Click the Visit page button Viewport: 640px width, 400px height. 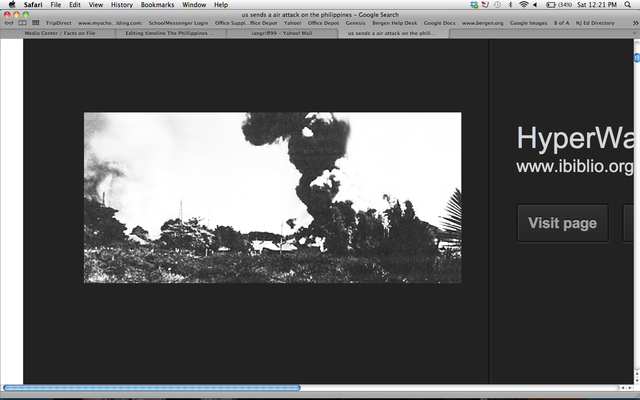click(x=562, y=223)
